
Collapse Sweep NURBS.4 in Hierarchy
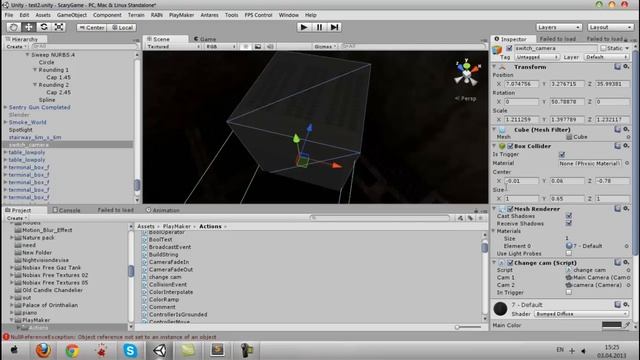click(x=27, y=55)
